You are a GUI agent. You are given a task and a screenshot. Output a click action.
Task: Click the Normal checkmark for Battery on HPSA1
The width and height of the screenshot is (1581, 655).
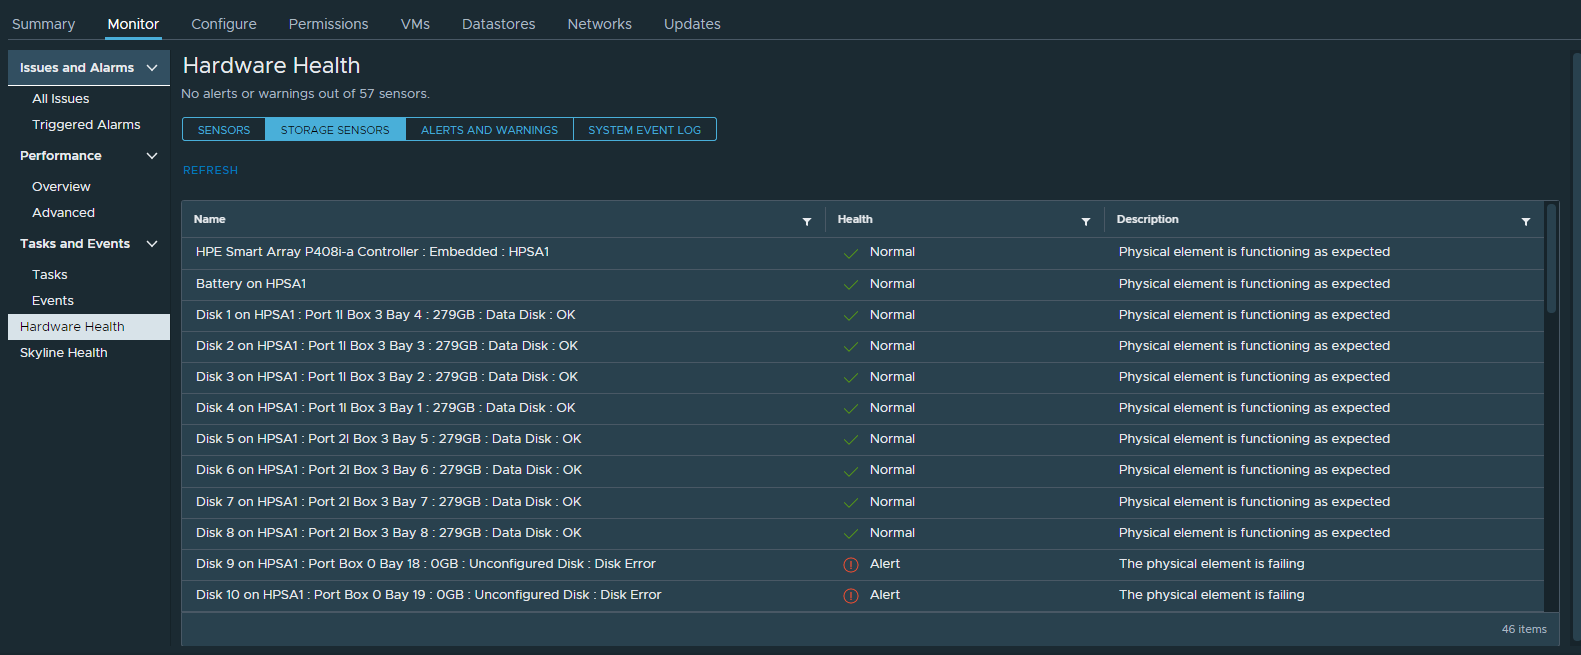(851, 285)
